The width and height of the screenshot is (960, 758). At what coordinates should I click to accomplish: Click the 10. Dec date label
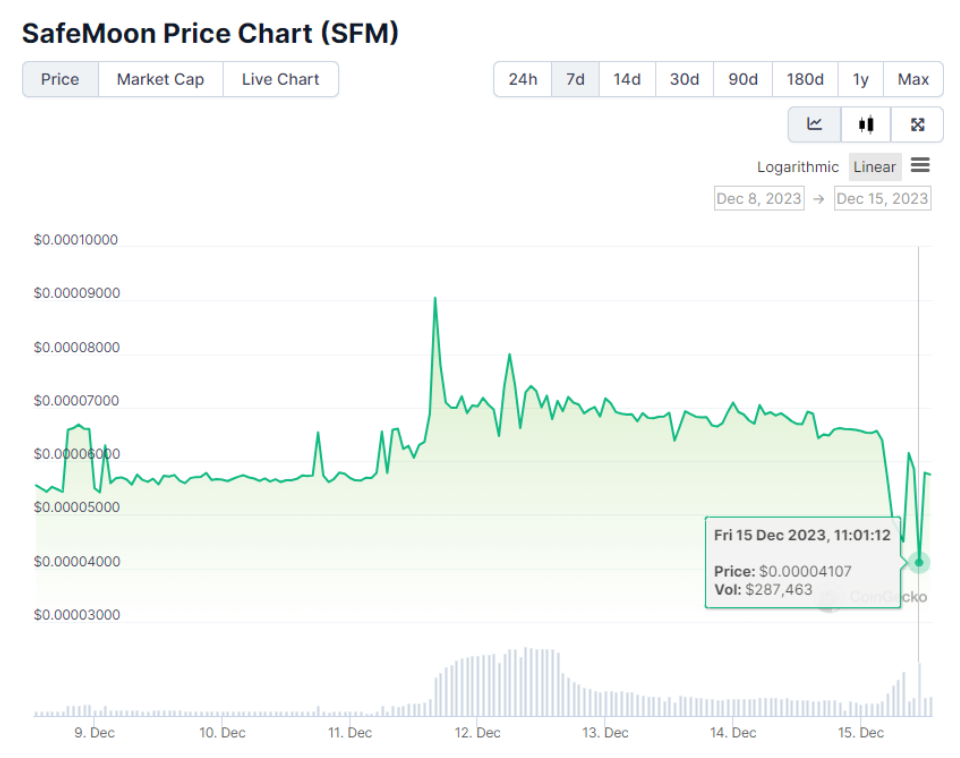[222, 733]
